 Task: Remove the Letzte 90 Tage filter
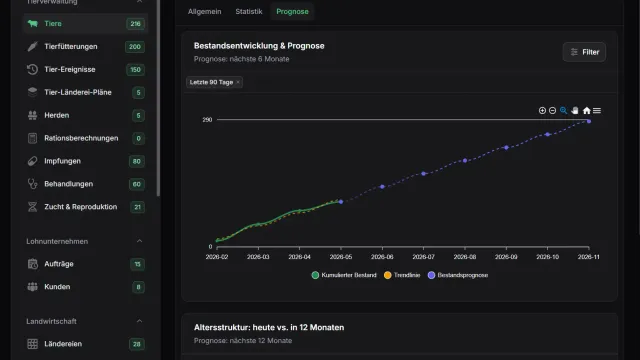point(238,82)
